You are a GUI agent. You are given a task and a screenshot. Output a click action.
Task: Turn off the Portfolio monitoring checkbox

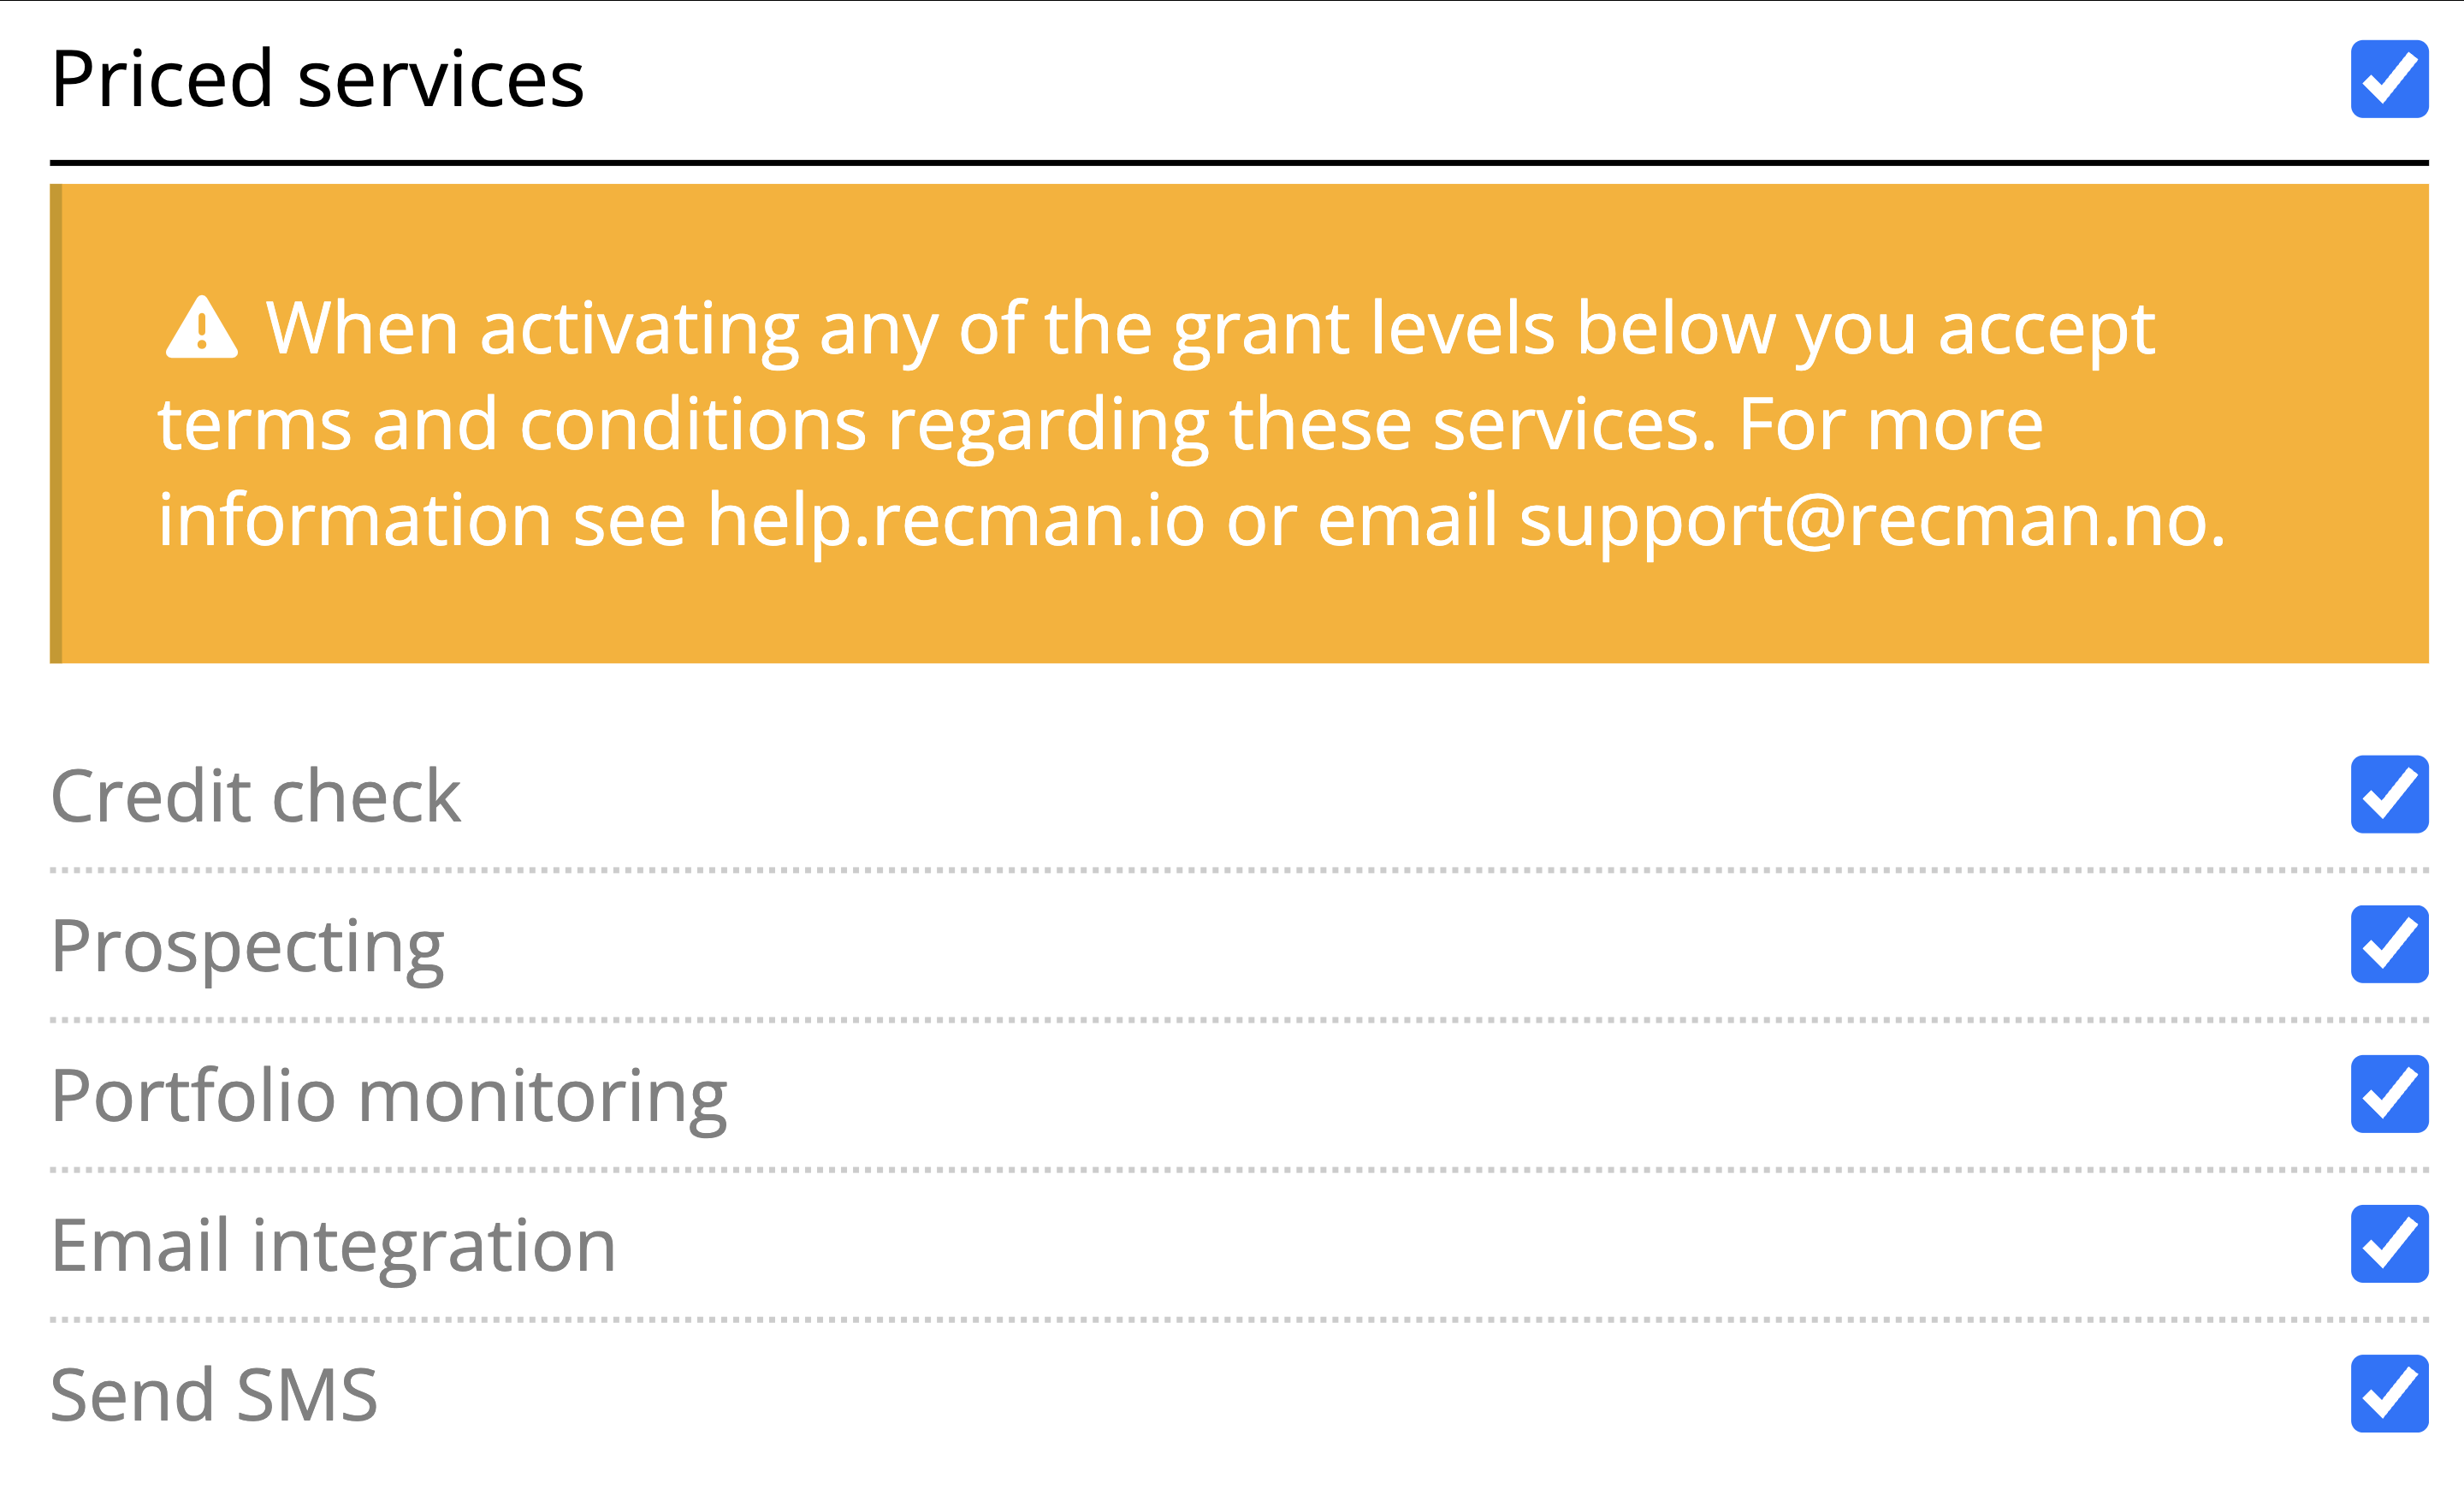(2389, 1094)
